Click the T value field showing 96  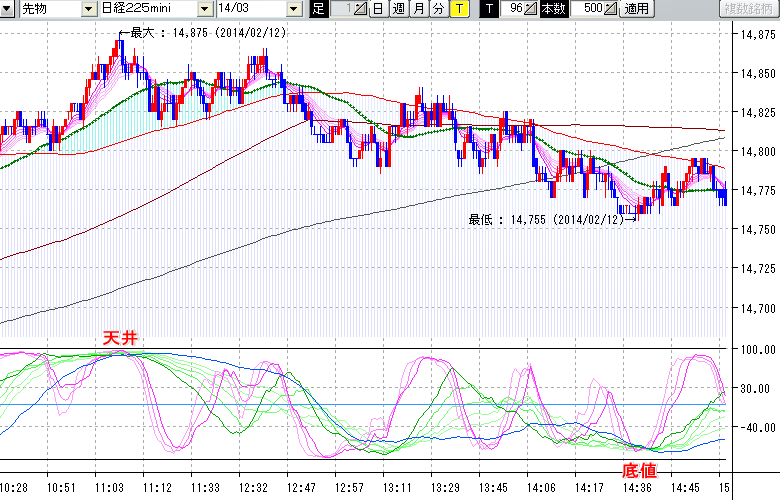click(x=514, y=9)
